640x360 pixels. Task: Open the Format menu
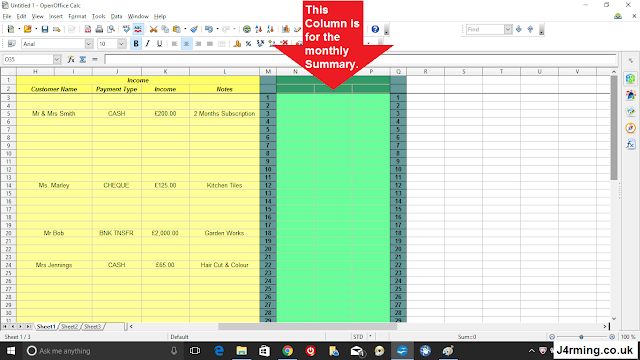point(77,16)
